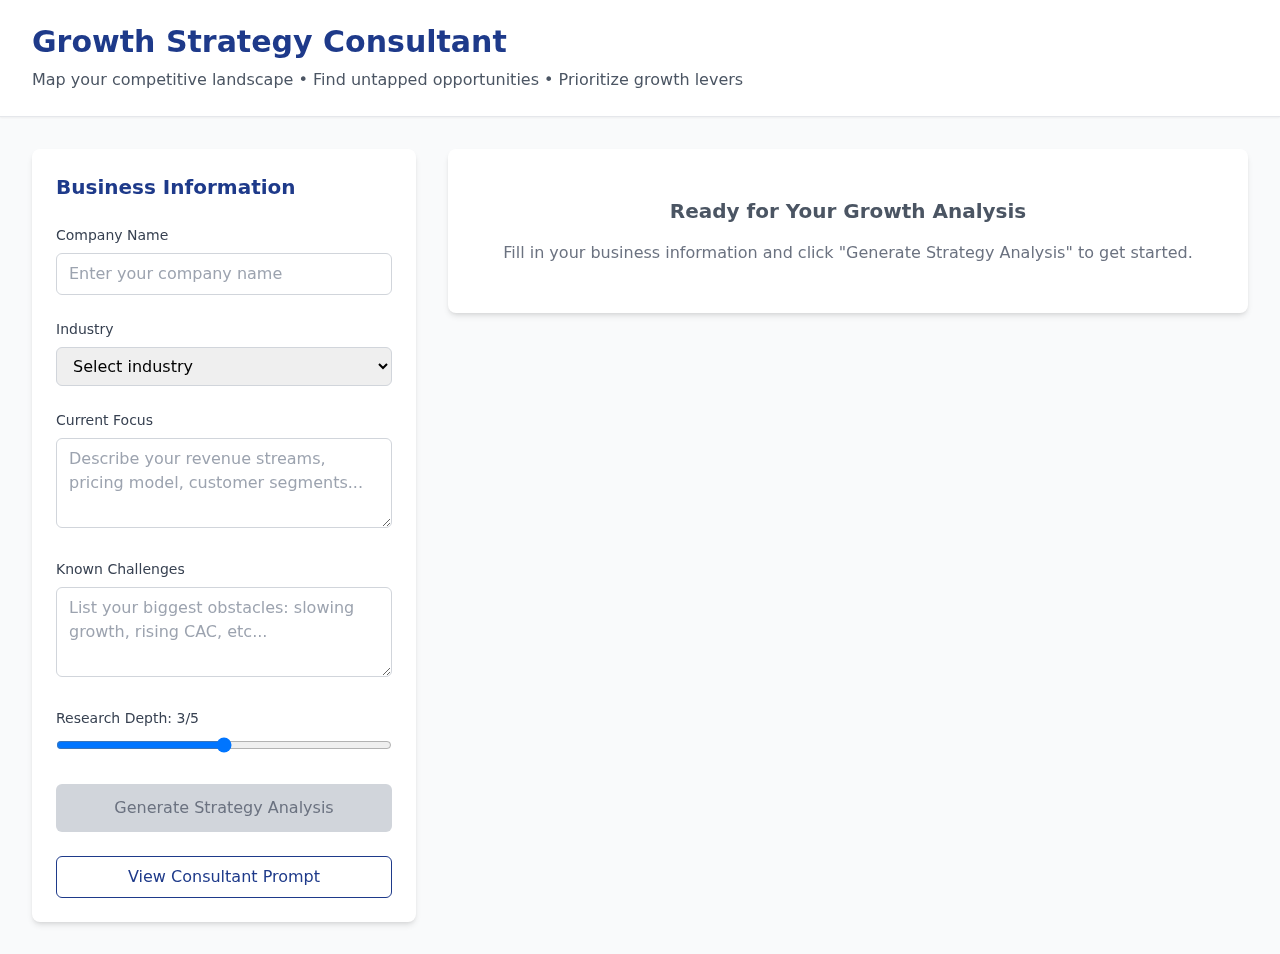Click the Generate Strategy Analysis button
The image size is (1280, 954).
pos(223,807)
